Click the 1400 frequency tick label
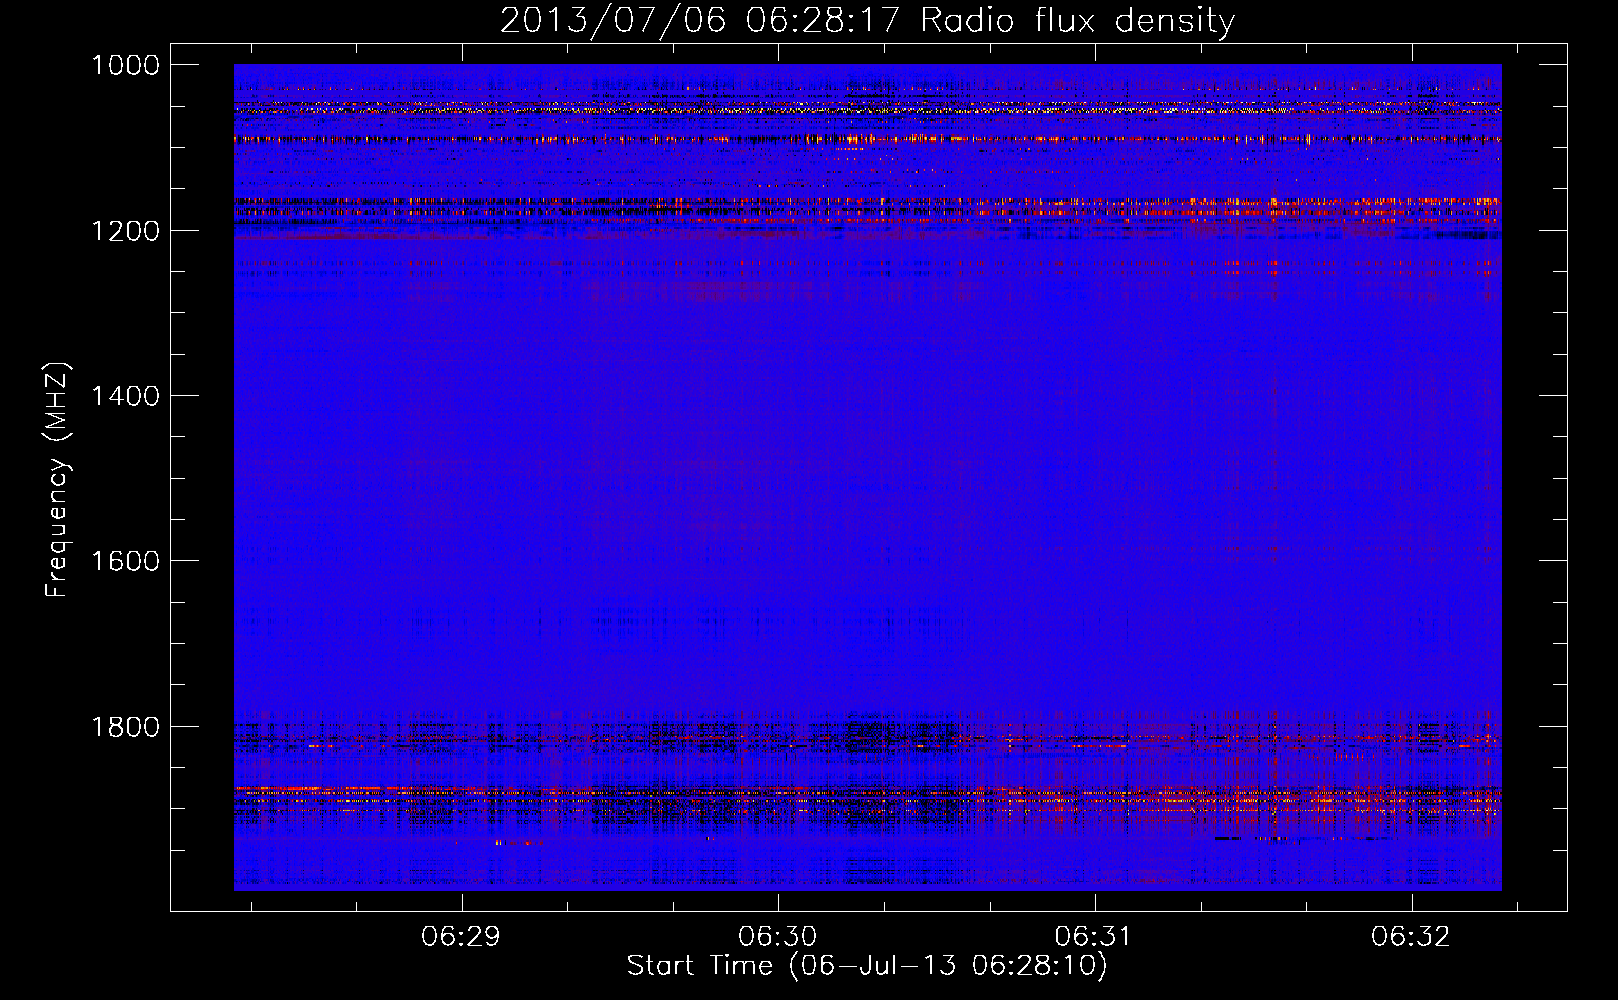 pyautogui.click(x=125, y=396)
